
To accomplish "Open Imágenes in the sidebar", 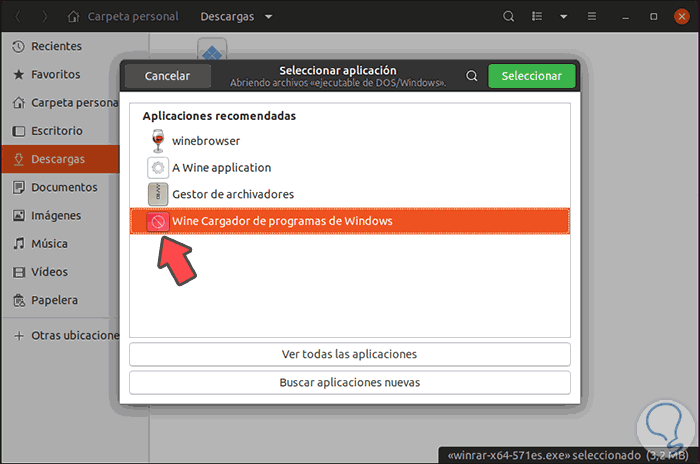I will [x=61, y=215].
